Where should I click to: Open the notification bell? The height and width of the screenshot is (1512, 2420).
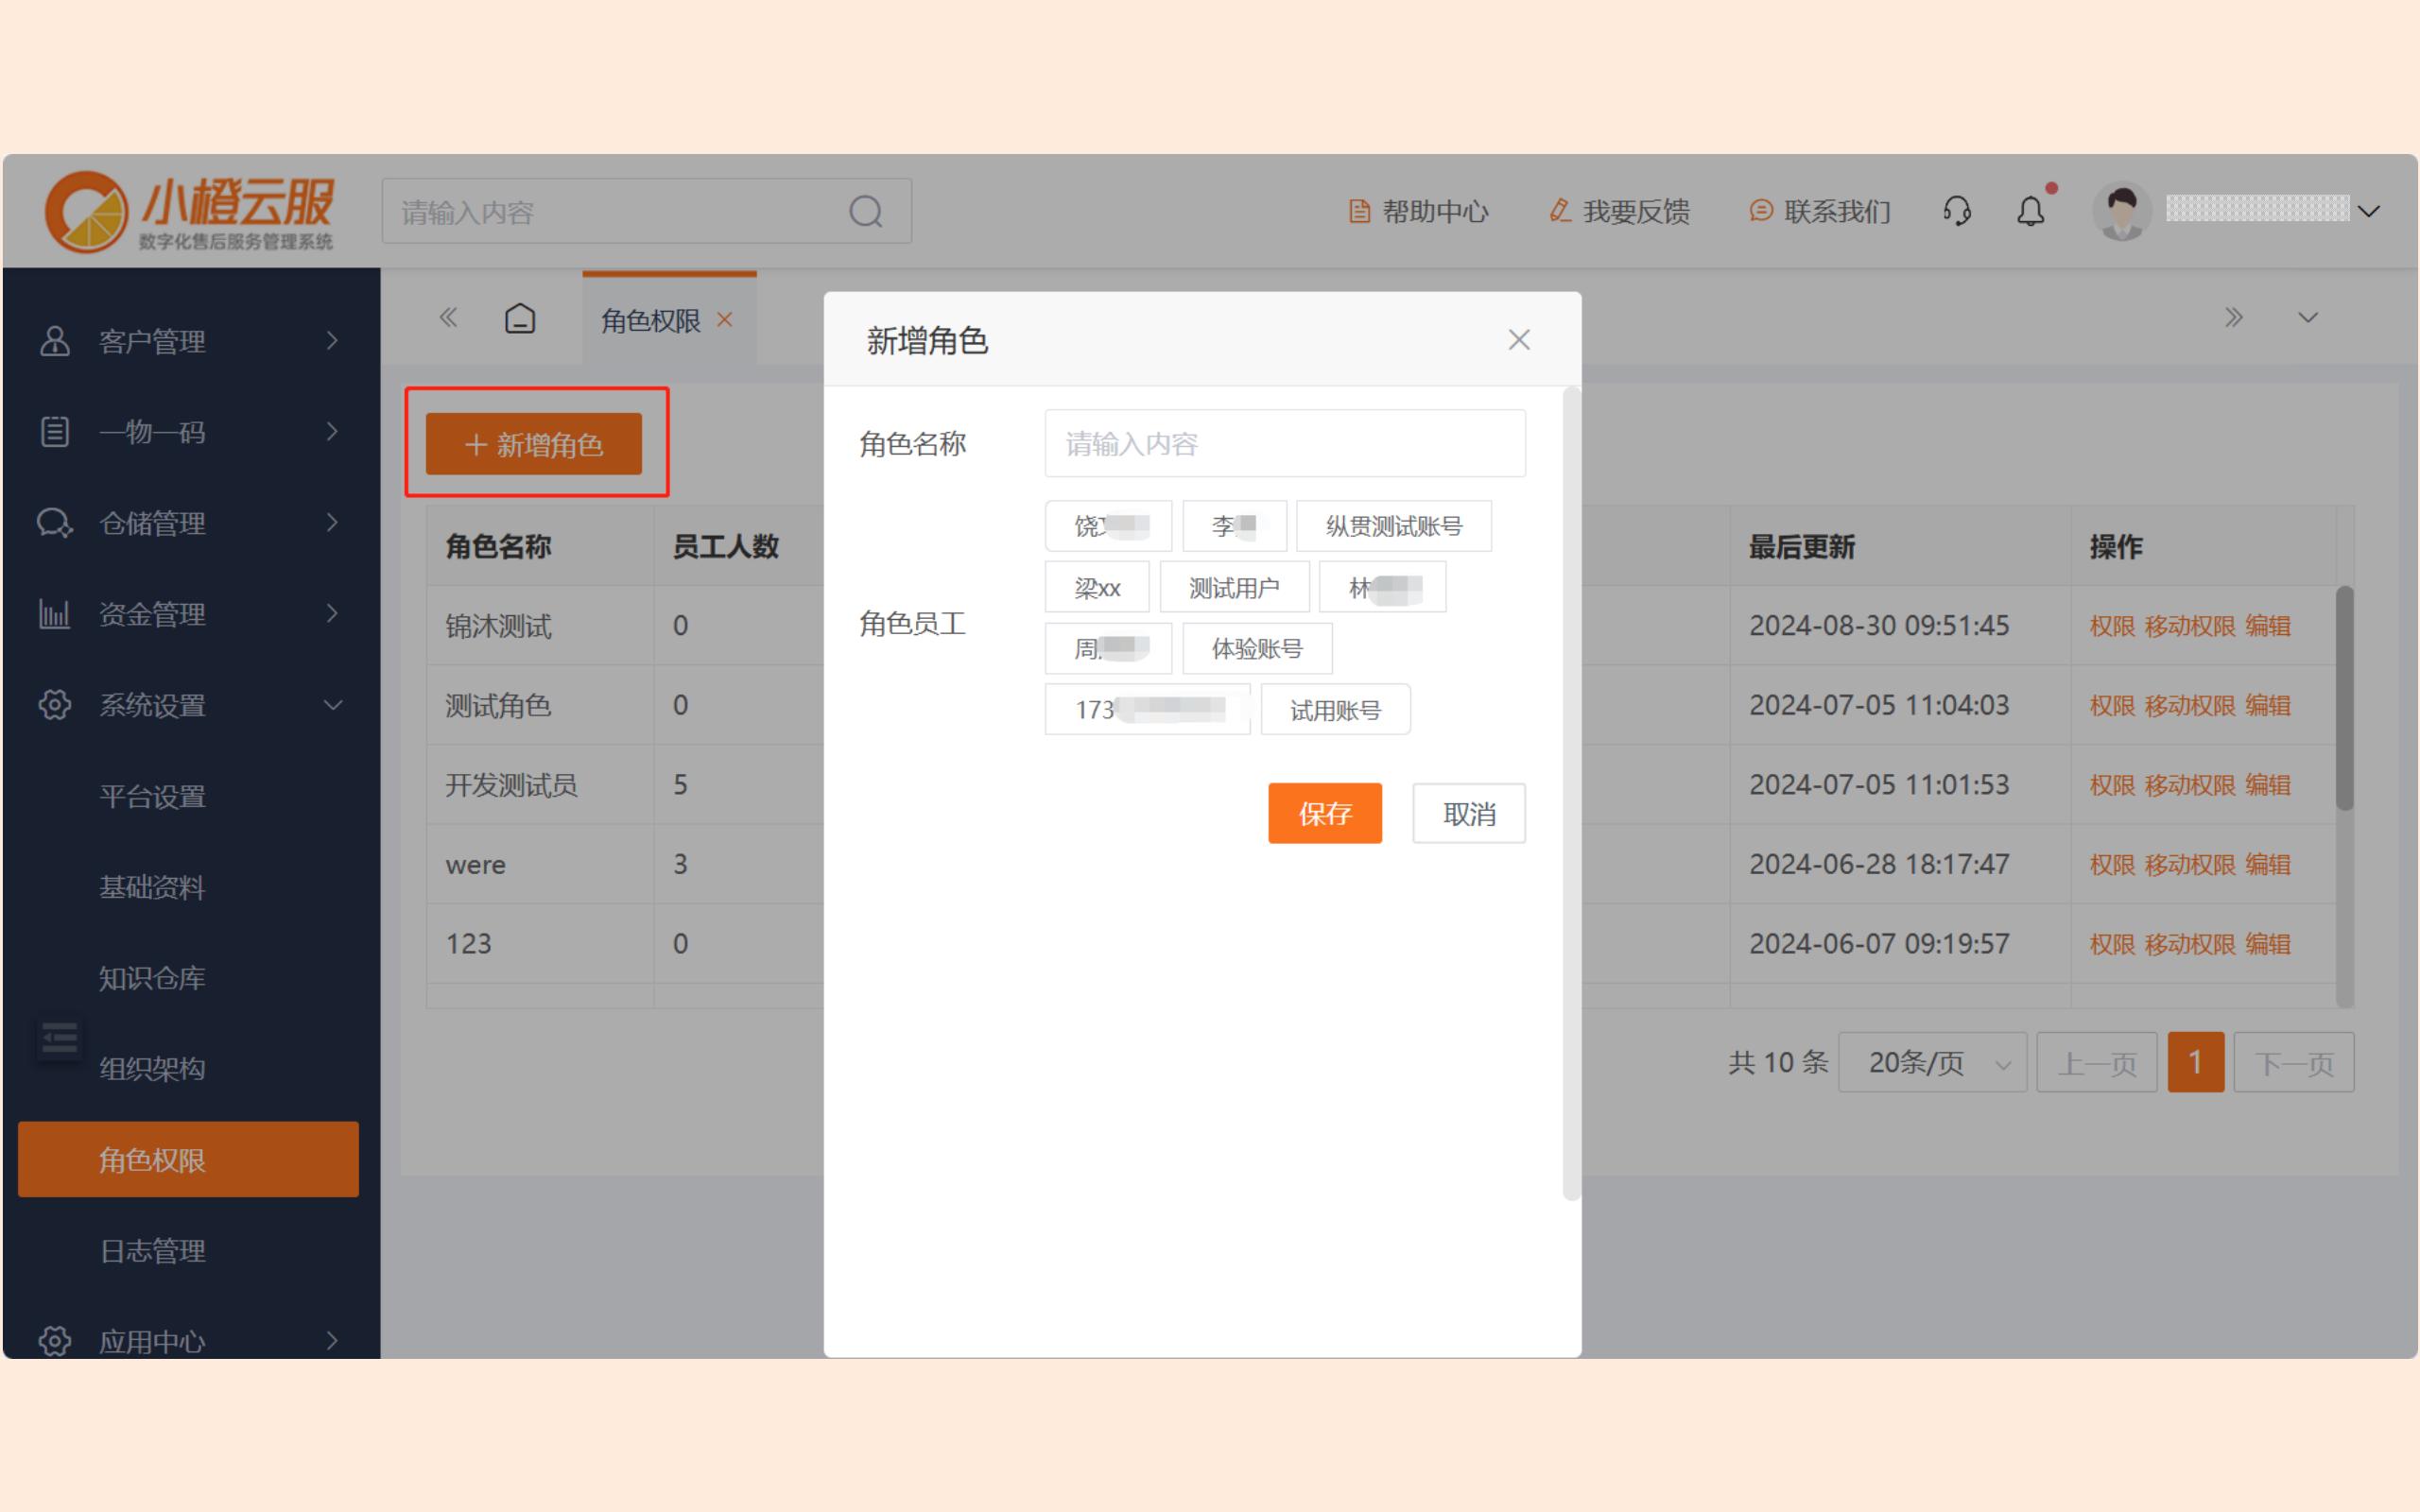2030,211
